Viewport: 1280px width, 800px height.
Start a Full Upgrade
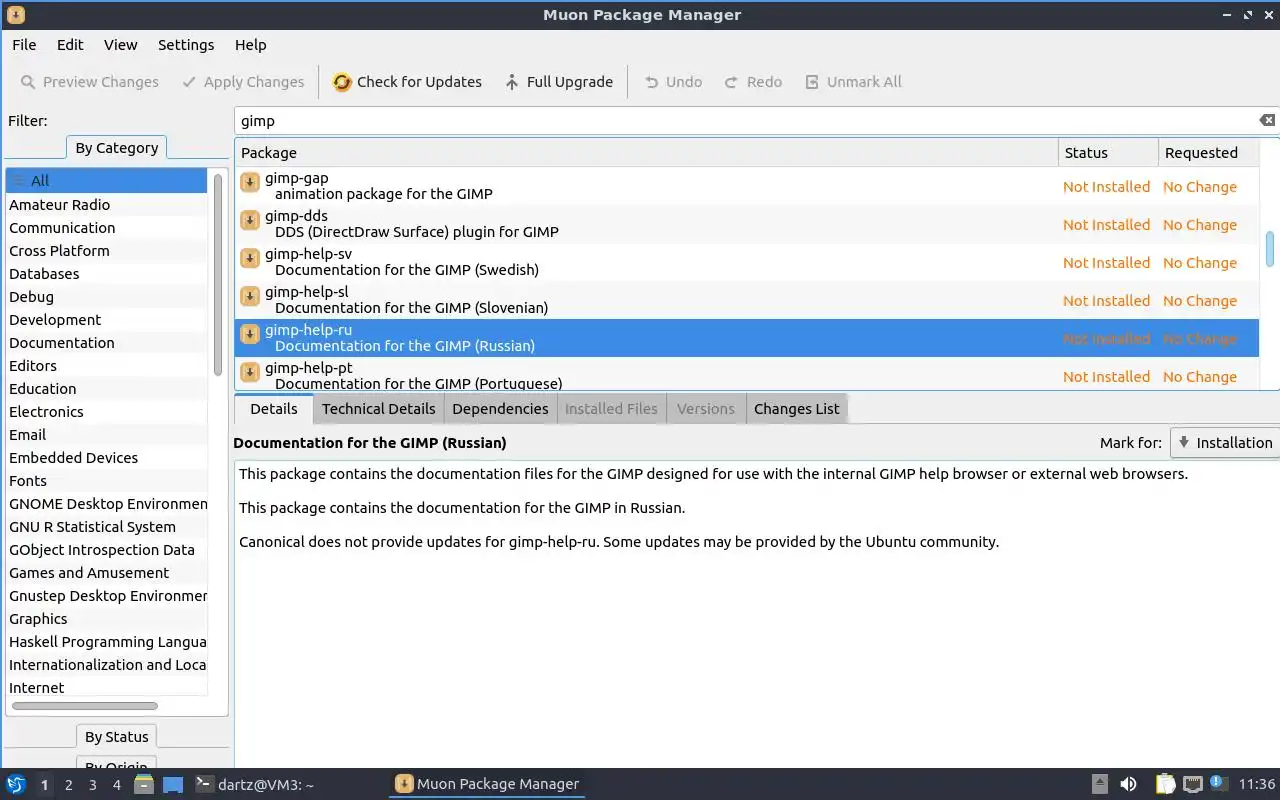[x=558, y=82]
